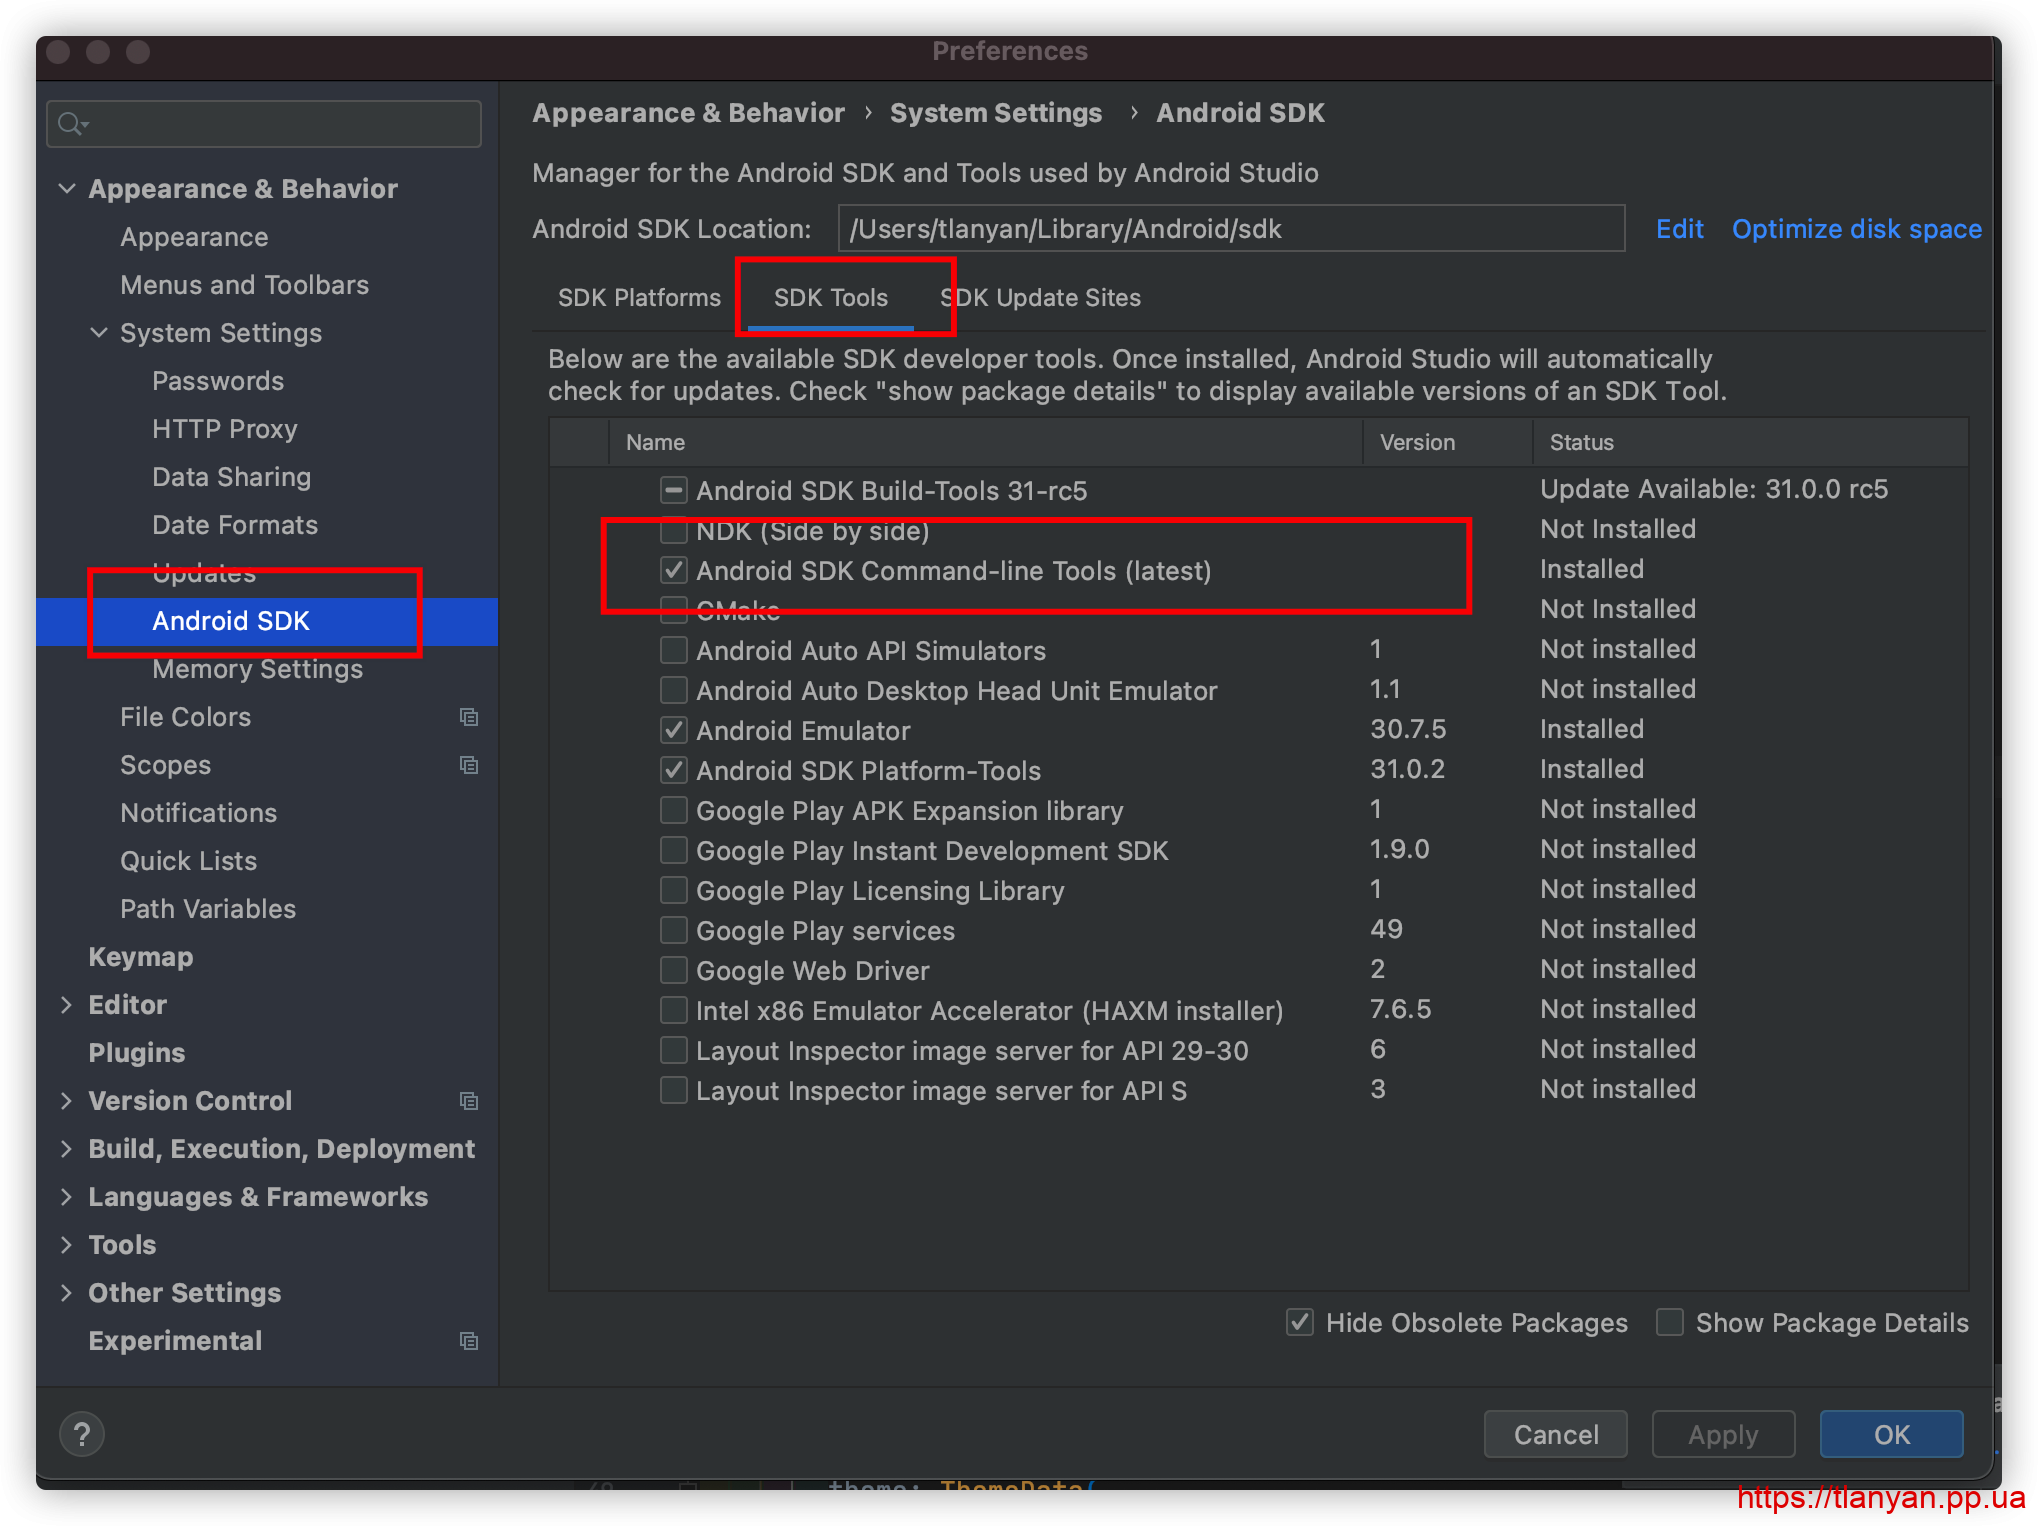Switch to the SDK Platforms tab

click(x=639, y=298)
